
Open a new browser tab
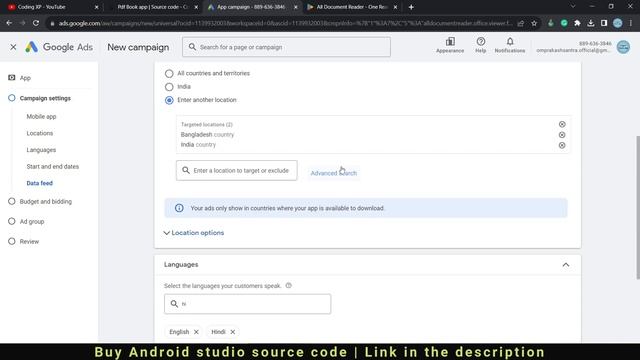(x=411, y=7)
